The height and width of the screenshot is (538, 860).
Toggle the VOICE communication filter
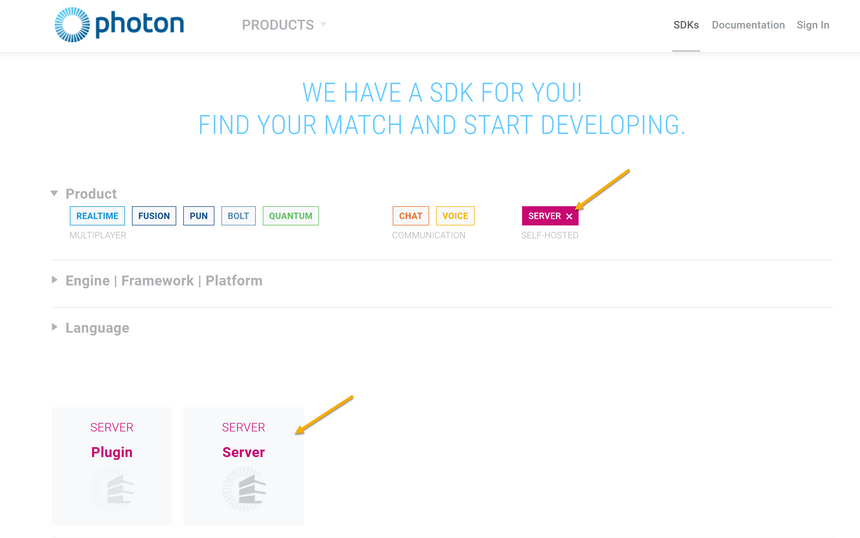(455, 216)
